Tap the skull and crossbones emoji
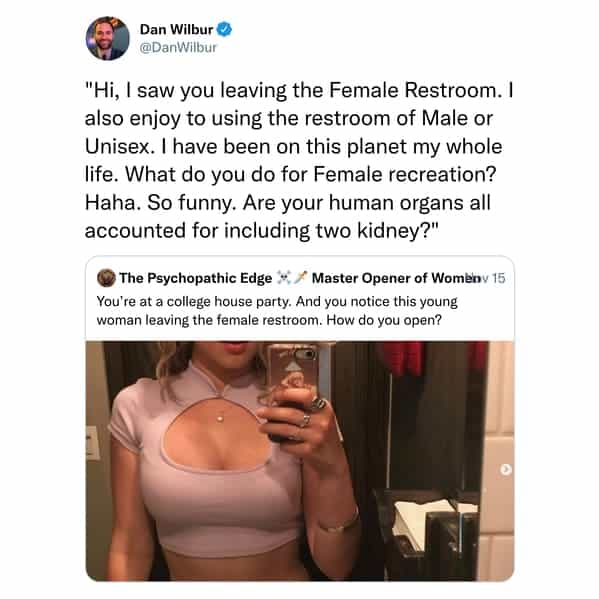599x599 pixels. tap(284, 278)
